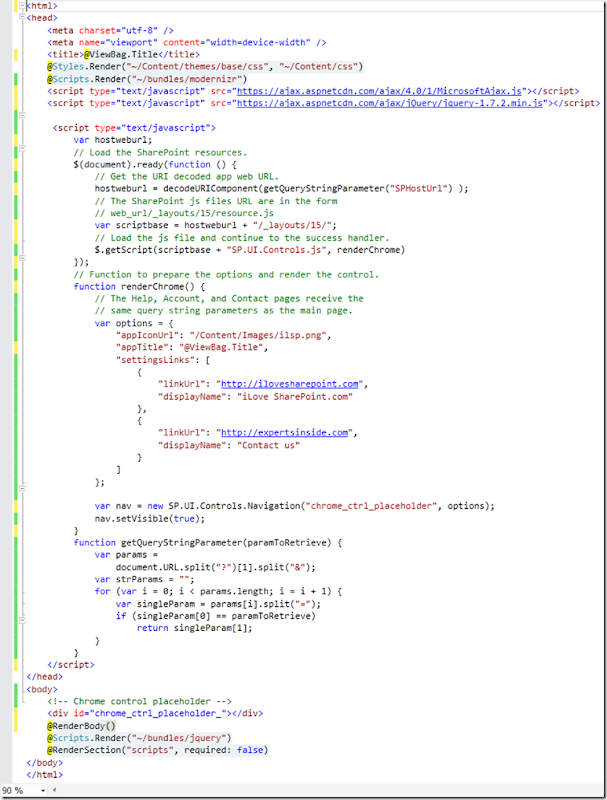This screenshot has width=607, height=800.
Task: Click @ViewBag.Title inside the title tag
Action: pos(120,55)
